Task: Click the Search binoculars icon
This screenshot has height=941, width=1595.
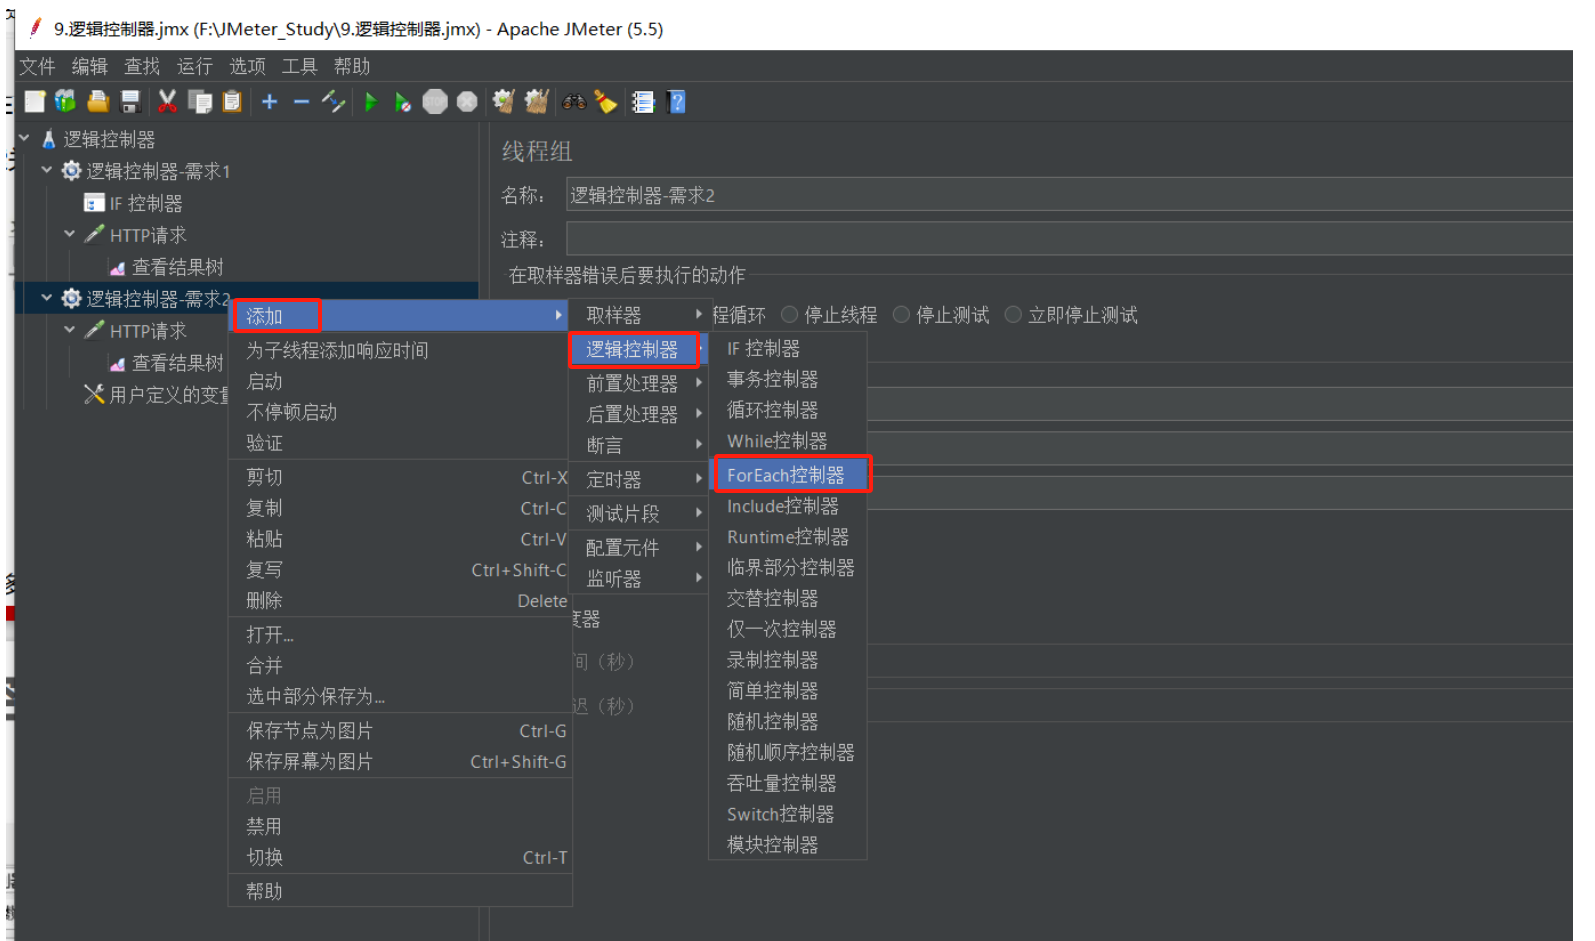Action: pos(574,102)
